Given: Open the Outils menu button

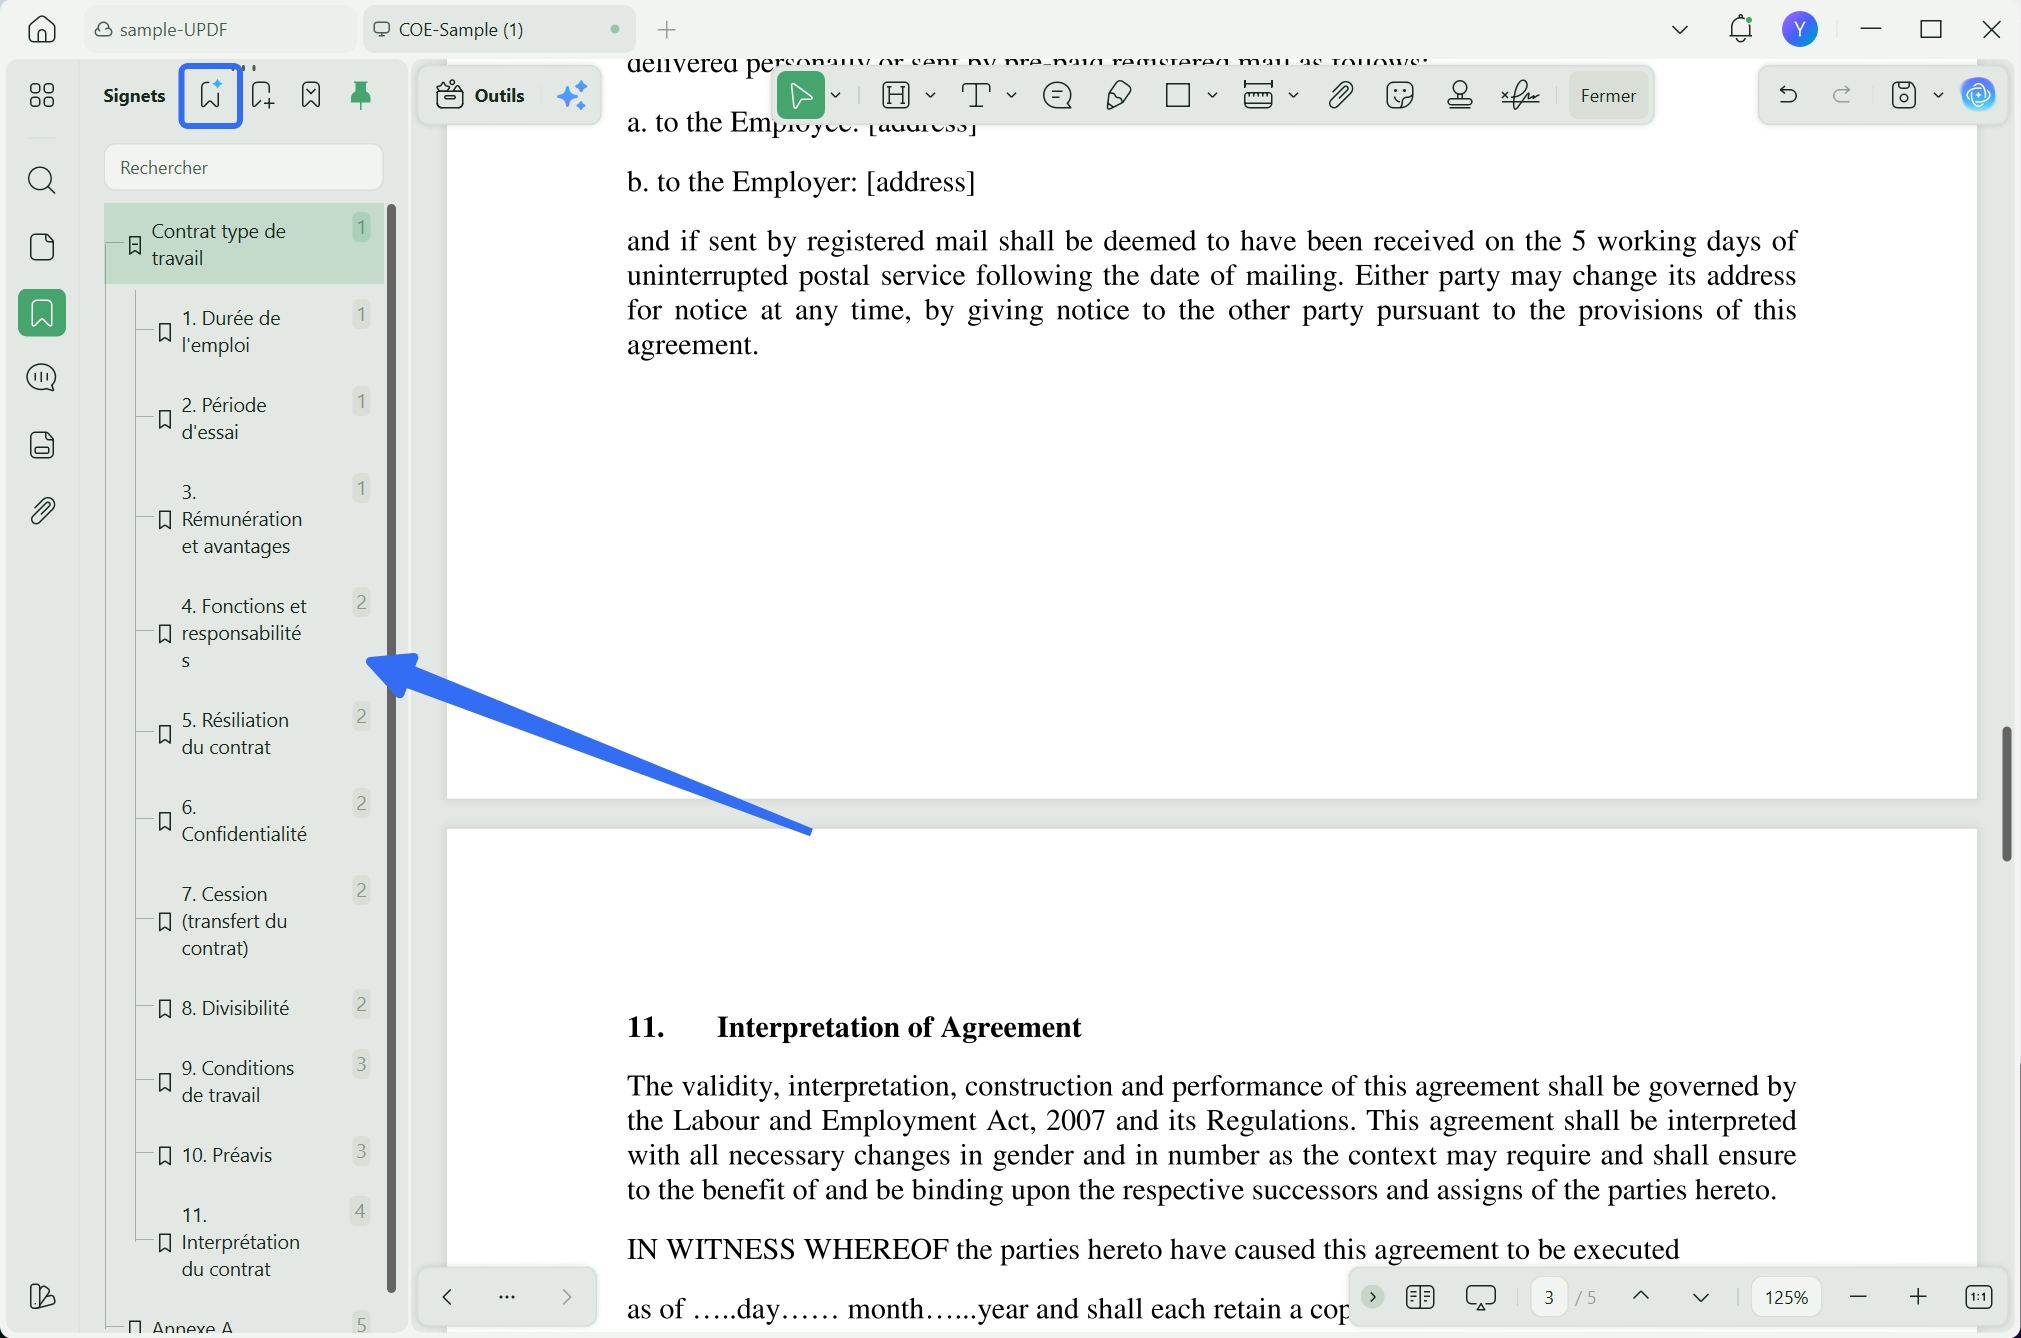Looking at the screenshot, I should click(x=481, y=95).
